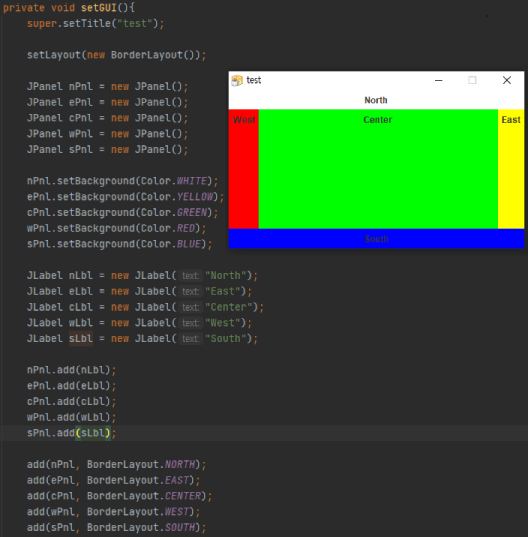Viewport: 528px width, 537px height.
Task: Click the "test" string in setTitle call
Action: [x=135, y=23]
